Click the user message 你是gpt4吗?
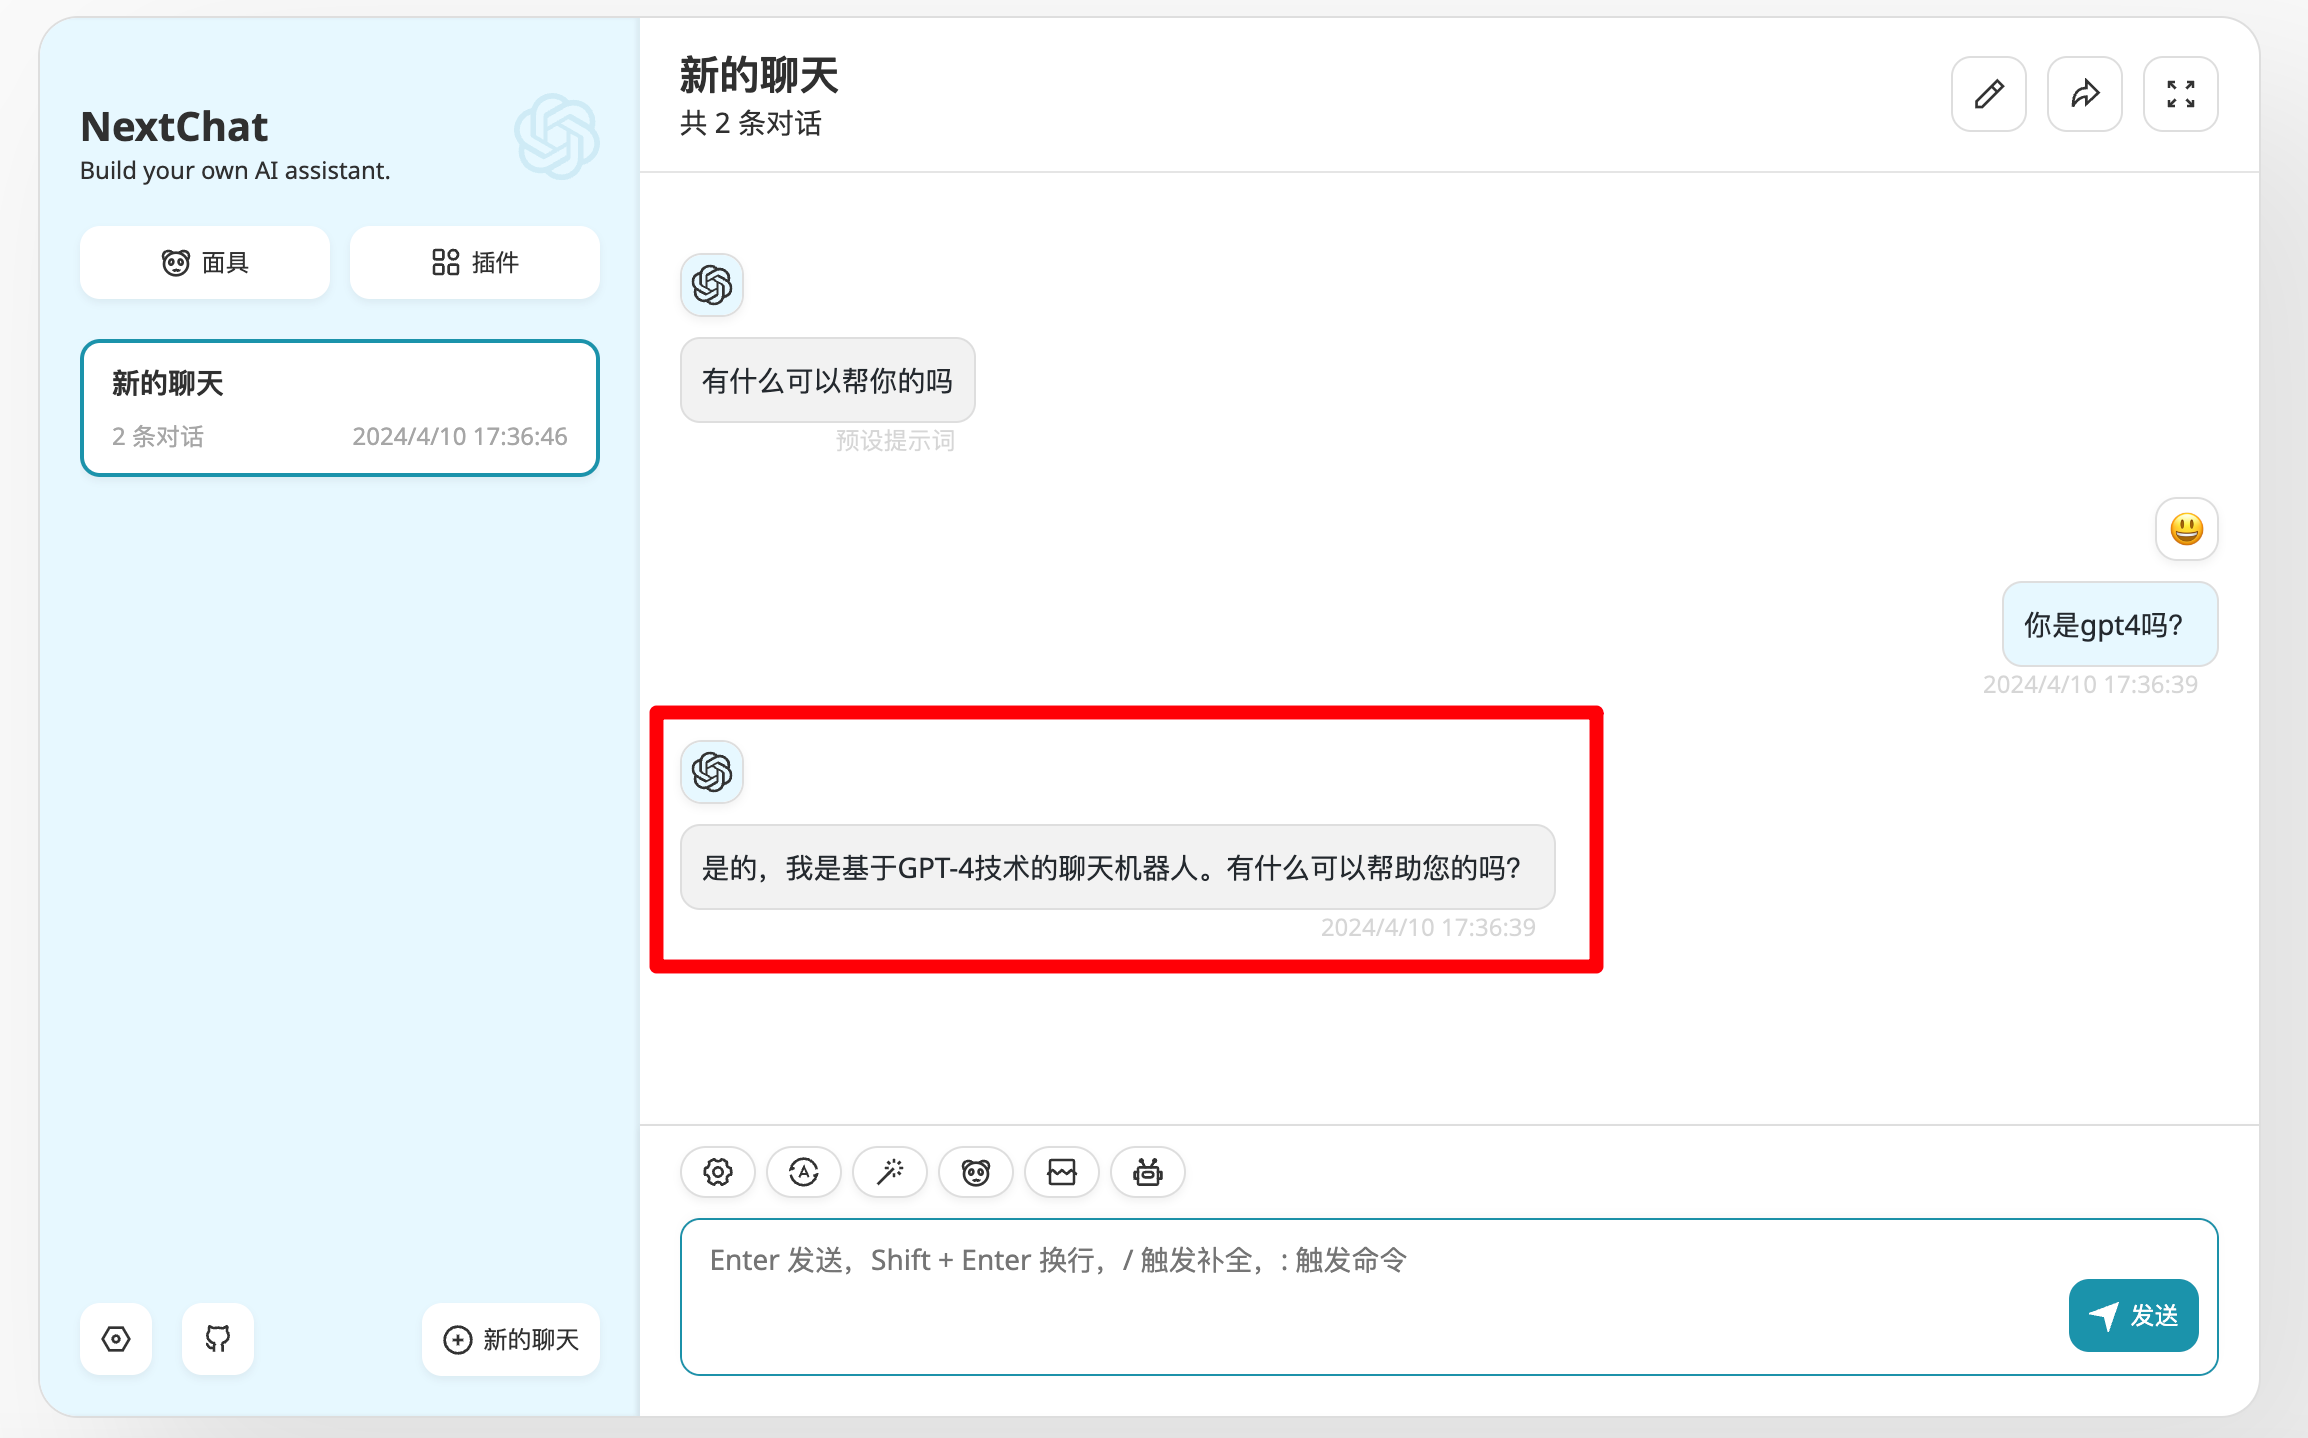Viewport: 2308px width, 1438px height. tap(2110, 625)
